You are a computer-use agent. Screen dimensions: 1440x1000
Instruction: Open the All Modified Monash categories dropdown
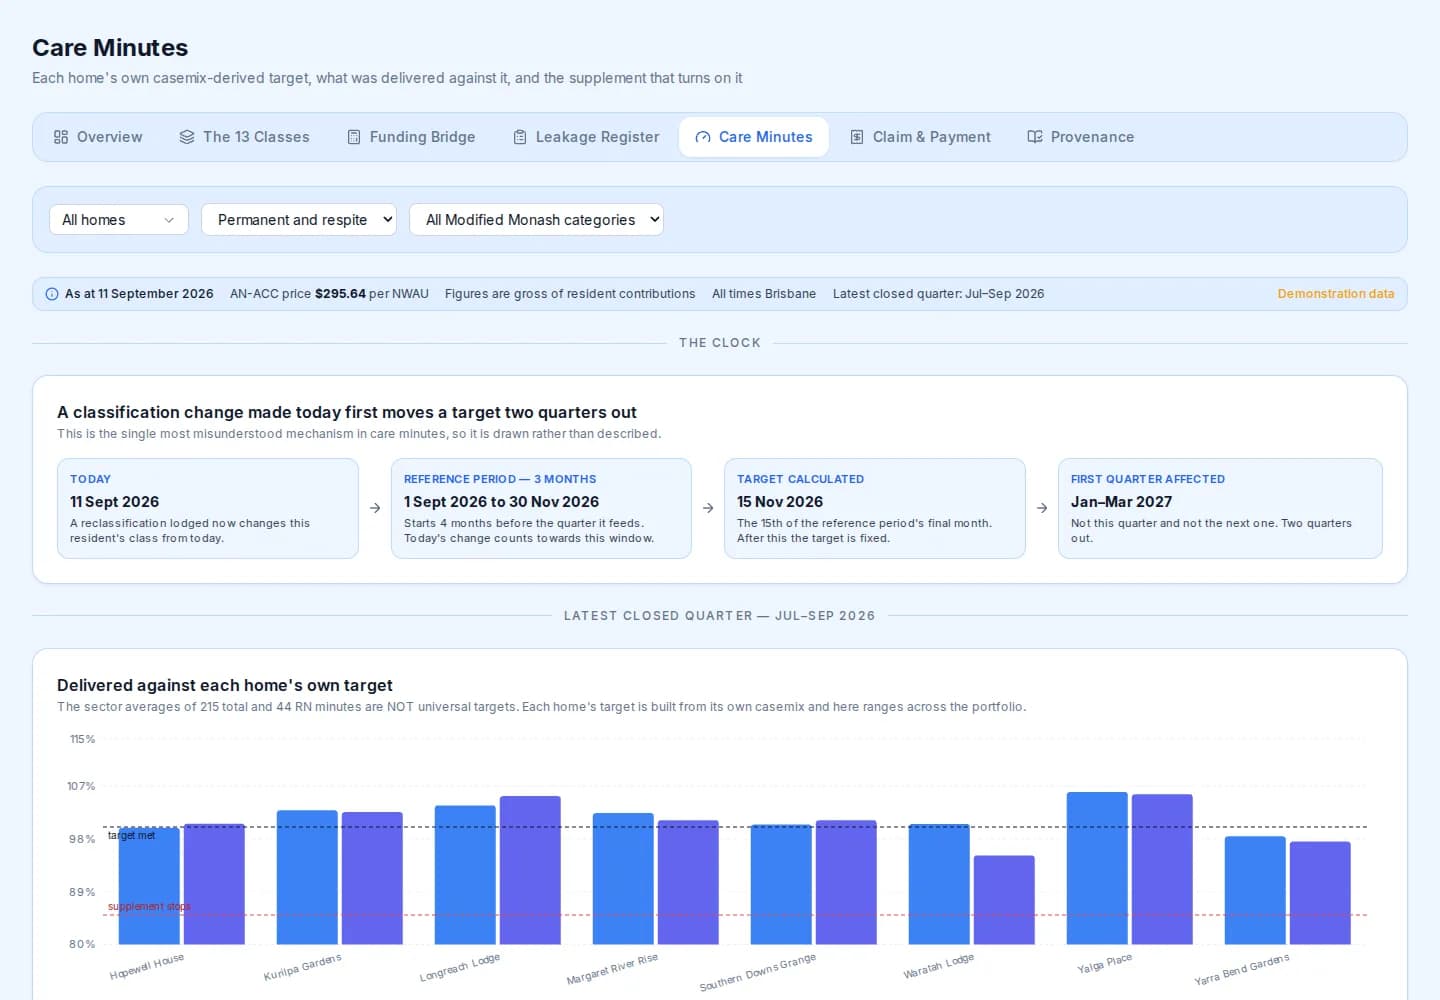point(536,220)
